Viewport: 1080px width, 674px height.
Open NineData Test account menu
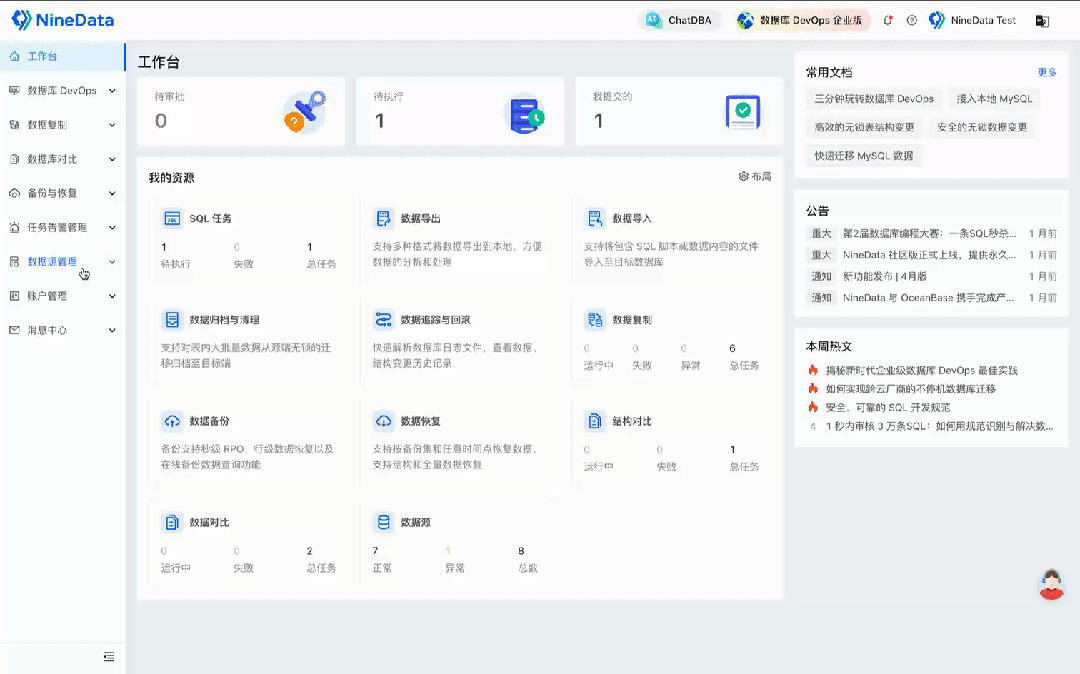tap(973, 21)
